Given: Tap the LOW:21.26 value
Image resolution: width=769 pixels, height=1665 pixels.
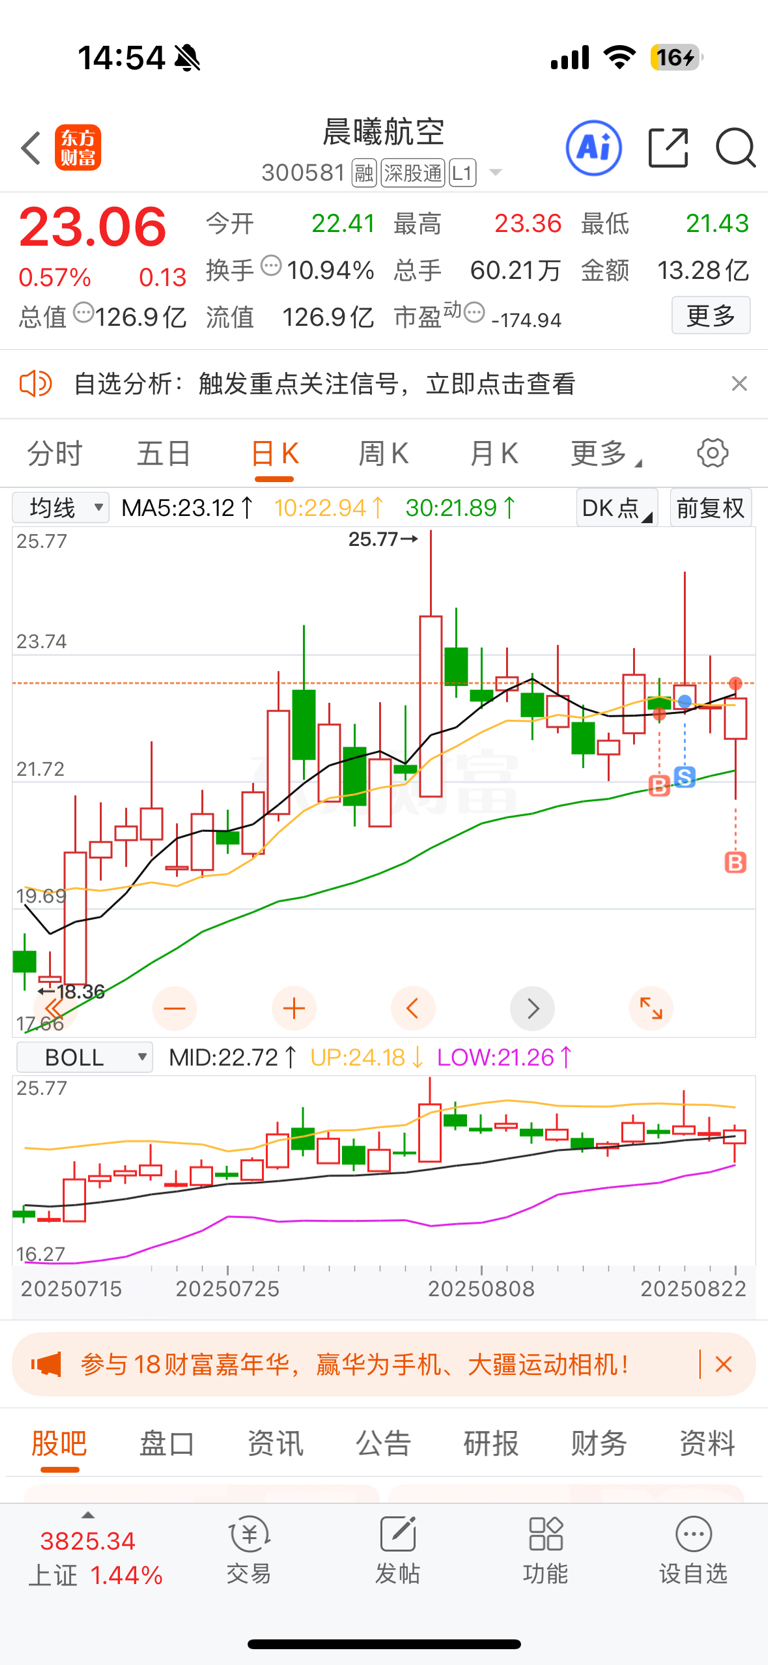Looking at the screenshot, I should [x=505, y=1057].
